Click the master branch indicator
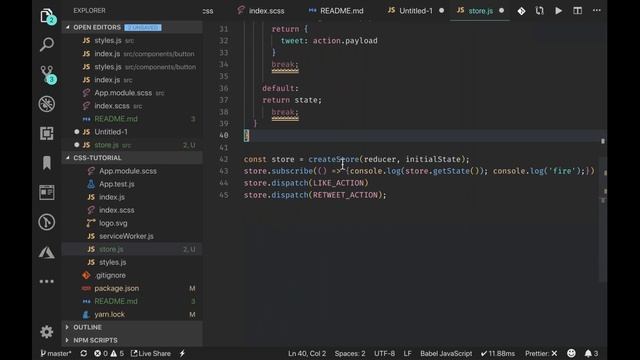Image resolution: width=640 pixels, height=360 pixels. coord(56,353)
